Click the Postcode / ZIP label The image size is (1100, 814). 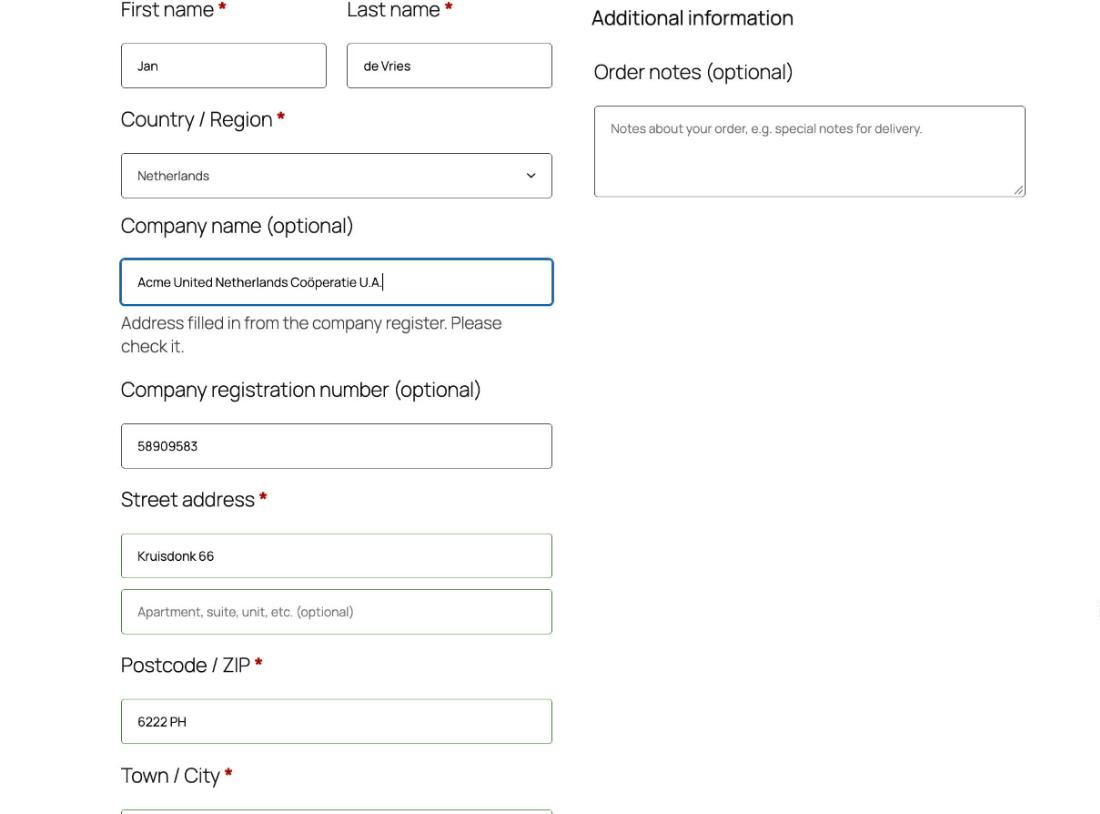coord(185,665)
